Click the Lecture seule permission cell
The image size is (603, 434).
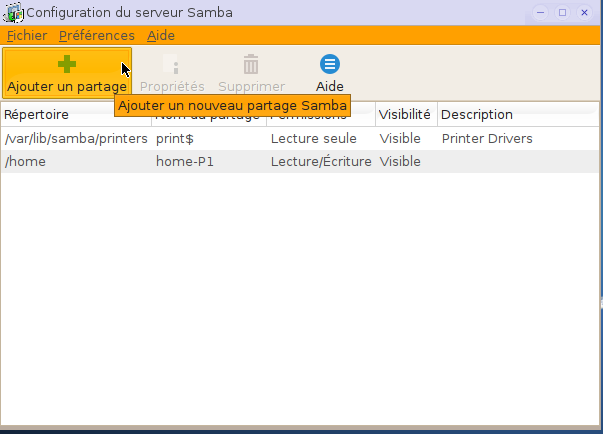[313, 138]
